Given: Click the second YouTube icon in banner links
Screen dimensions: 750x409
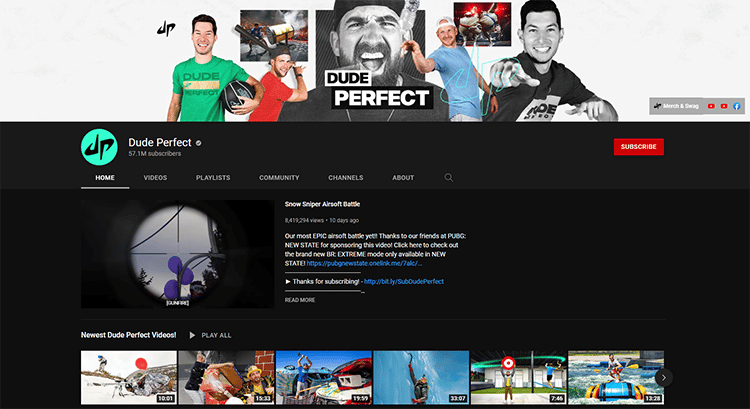Looking at the screenshot, I should point(724,106).
